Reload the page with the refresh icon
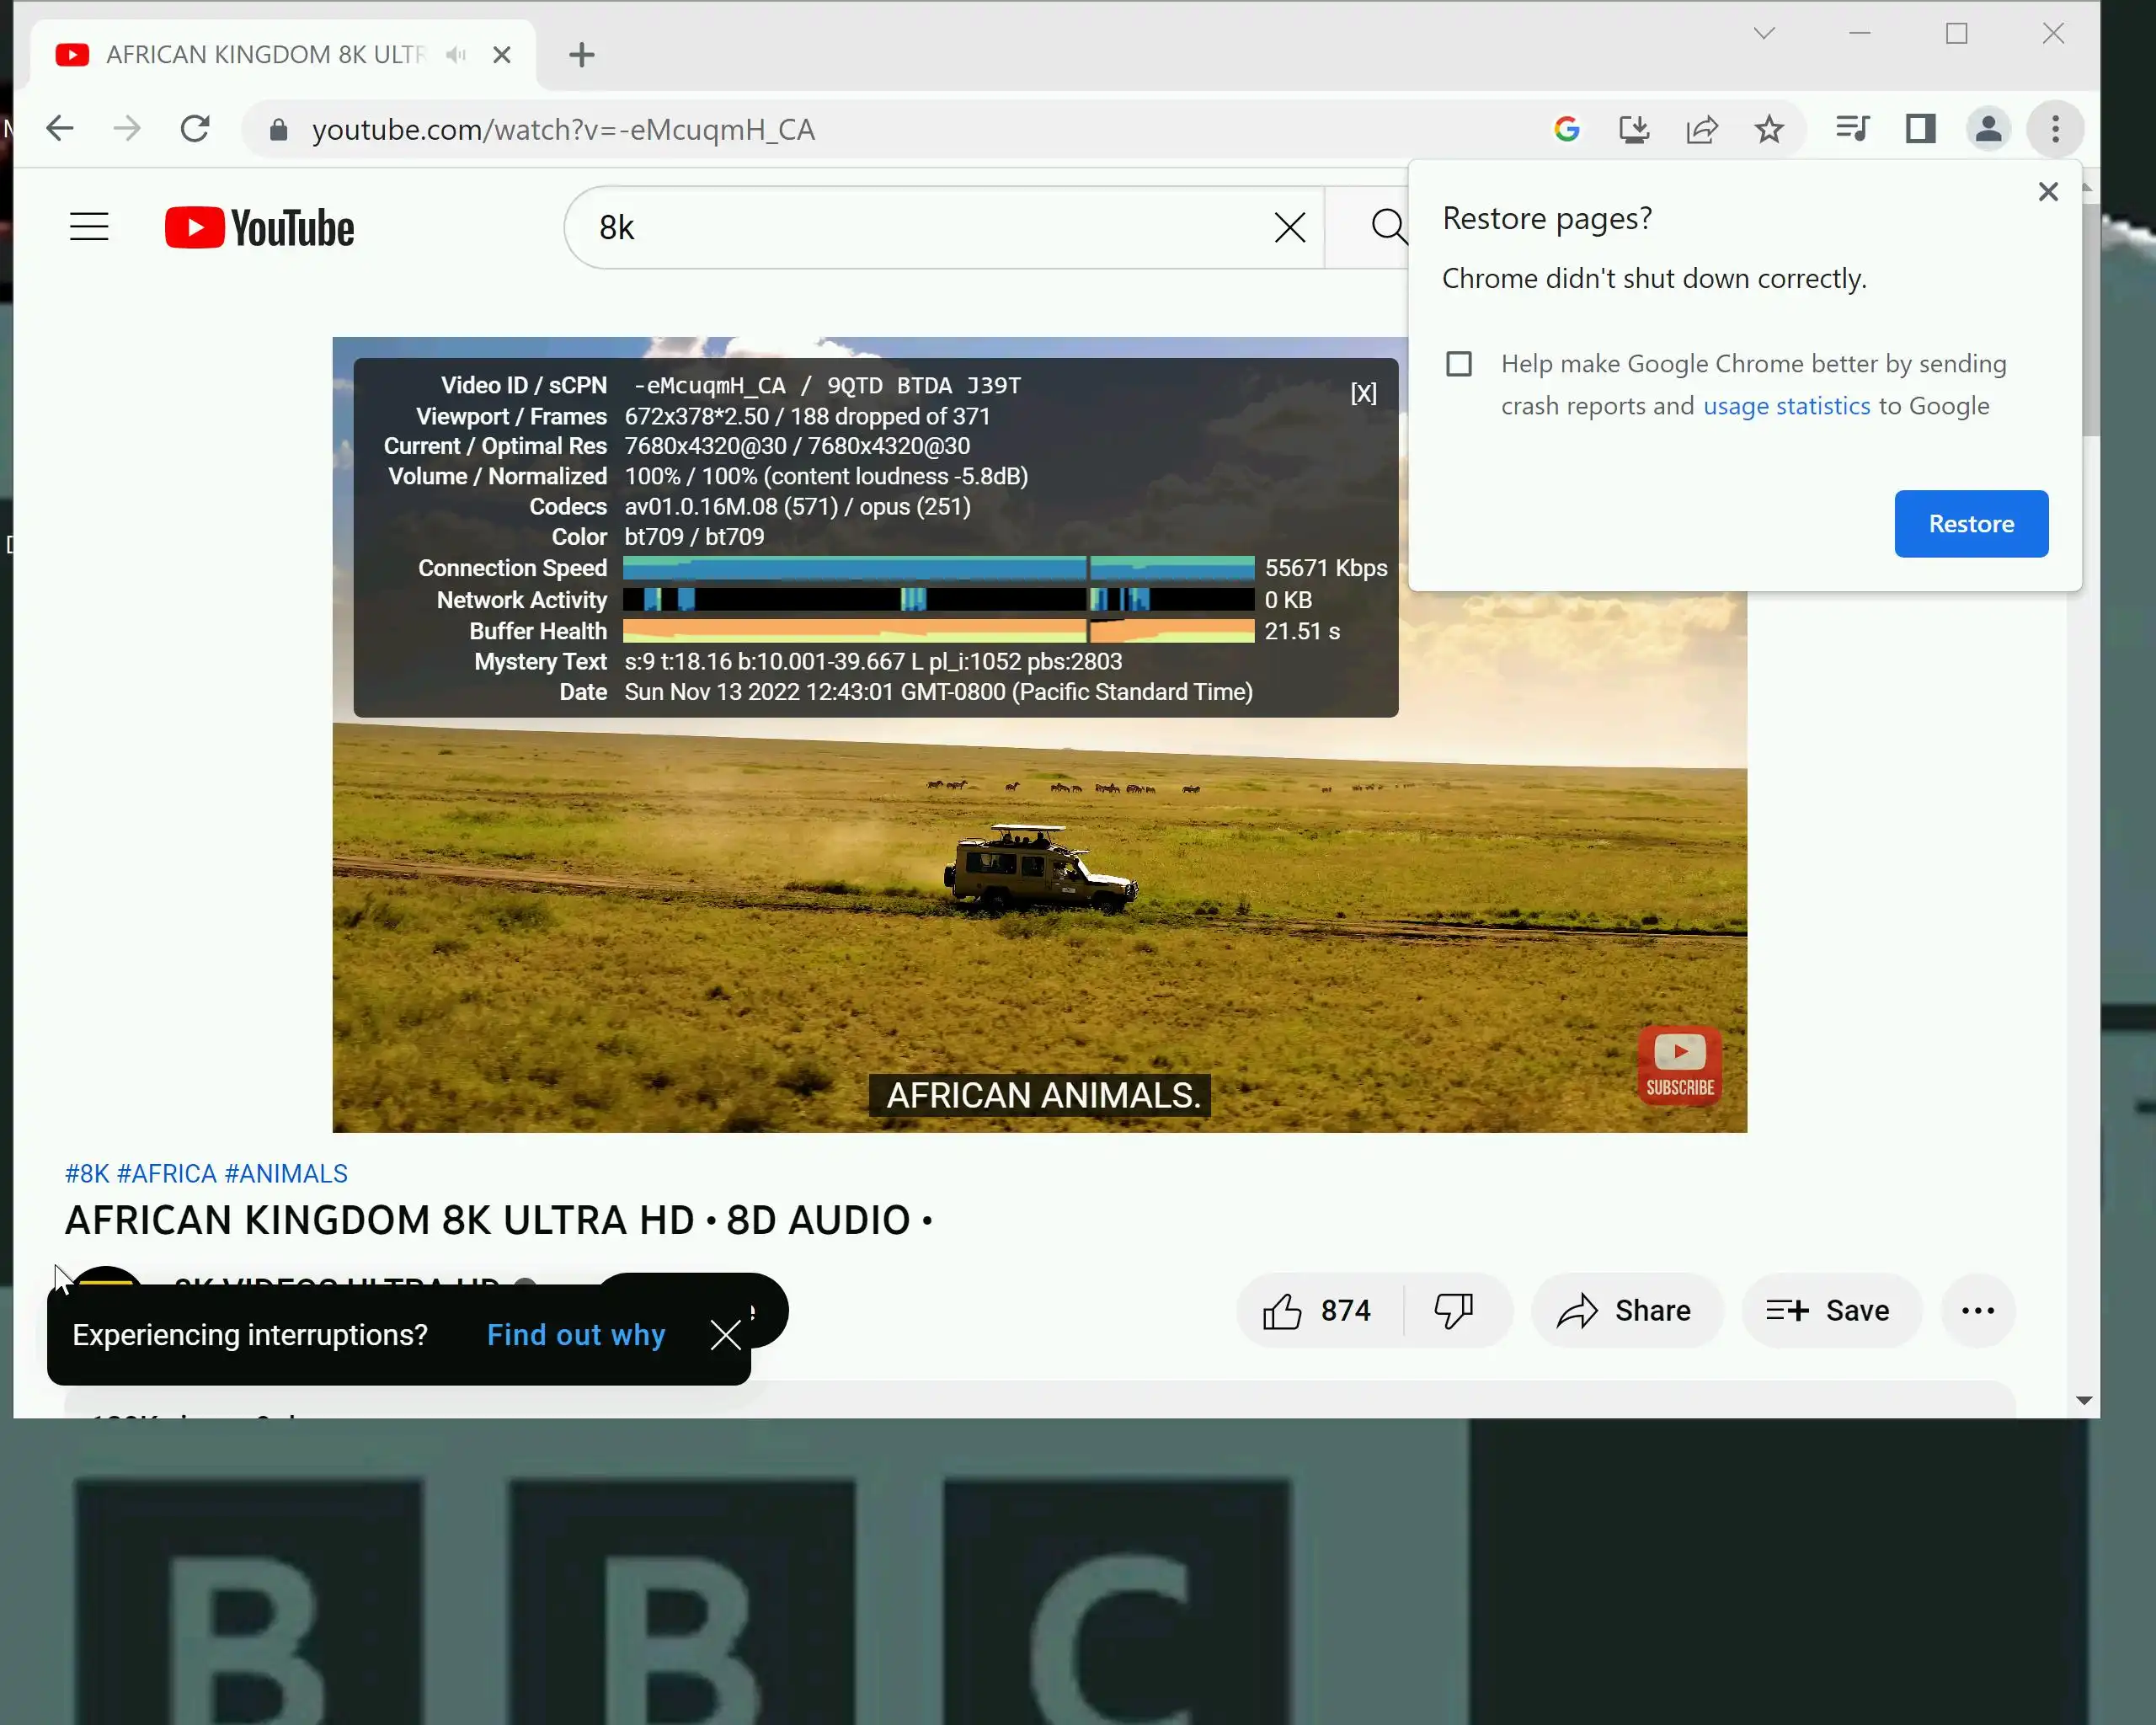Screen dimensions: 2156x1725 point(195,129)
